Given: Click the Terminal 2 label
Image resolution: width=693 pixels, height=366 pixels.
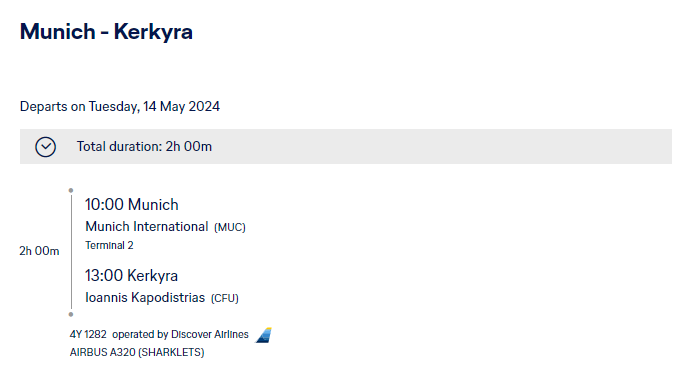Looking at the screenshot, I should (x=109, y=245).
